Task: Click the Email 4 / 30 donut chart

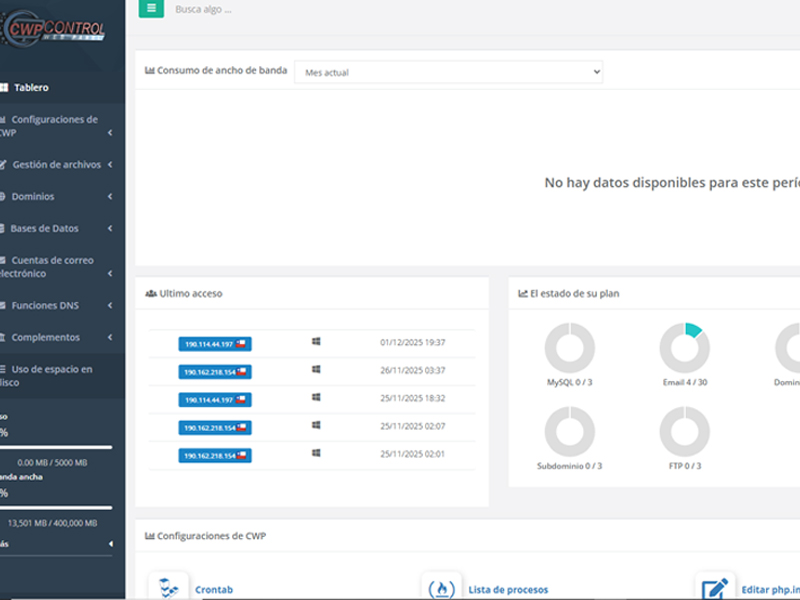Action: pos(685,349)
